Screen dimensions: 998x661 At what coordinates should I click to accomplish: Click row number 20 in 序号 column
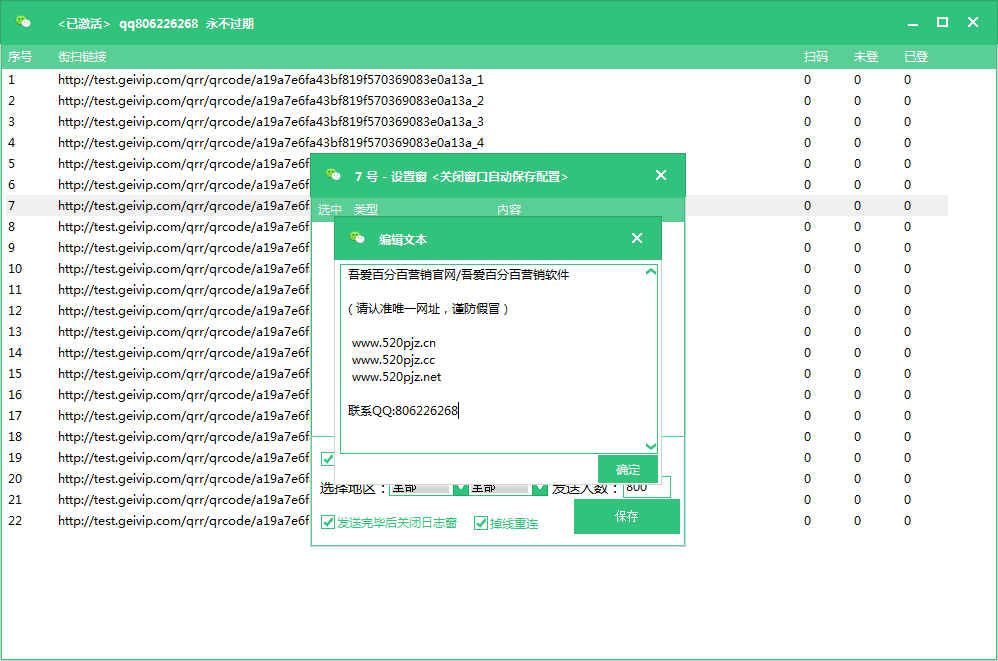point(15,478)
